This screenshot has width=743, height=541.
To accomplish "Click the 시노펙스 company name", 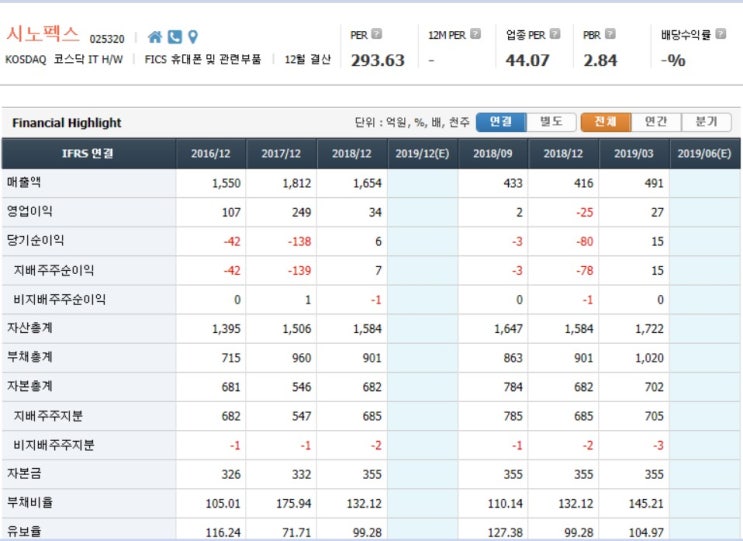I will [43, 34].
